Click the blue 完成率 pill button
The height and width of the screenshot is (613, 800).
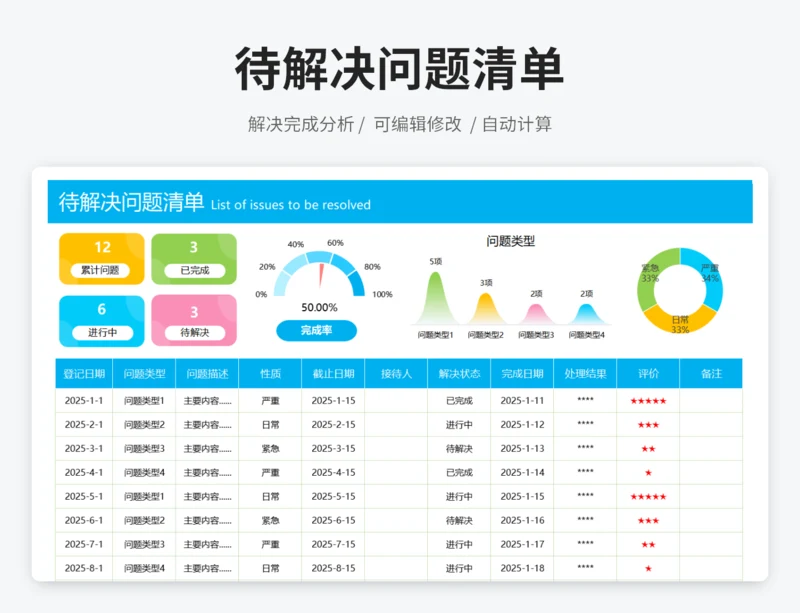click(x=316, y=330)
